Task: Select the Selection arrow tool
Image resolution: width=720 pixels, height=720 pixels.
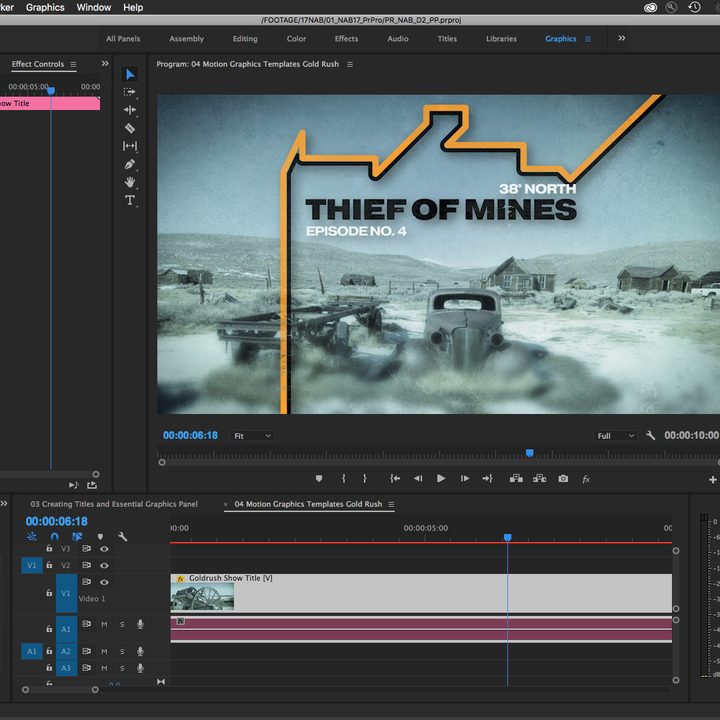Action: 130,74
